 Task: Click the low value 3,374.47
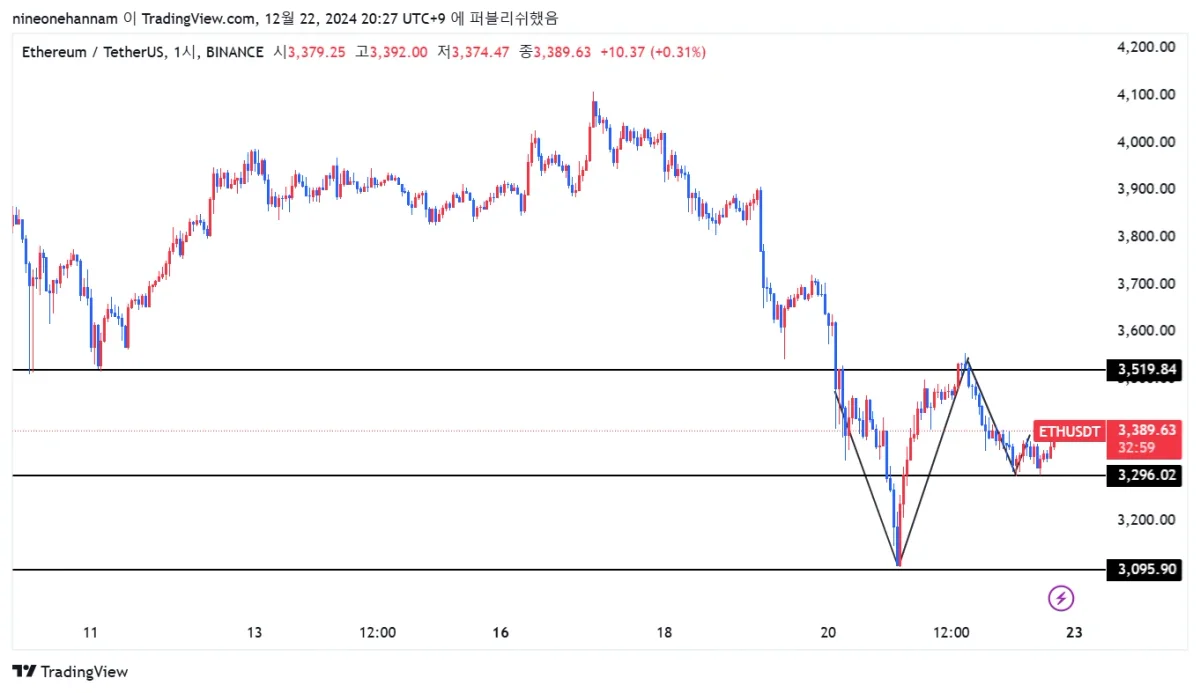tap(482, 52)
